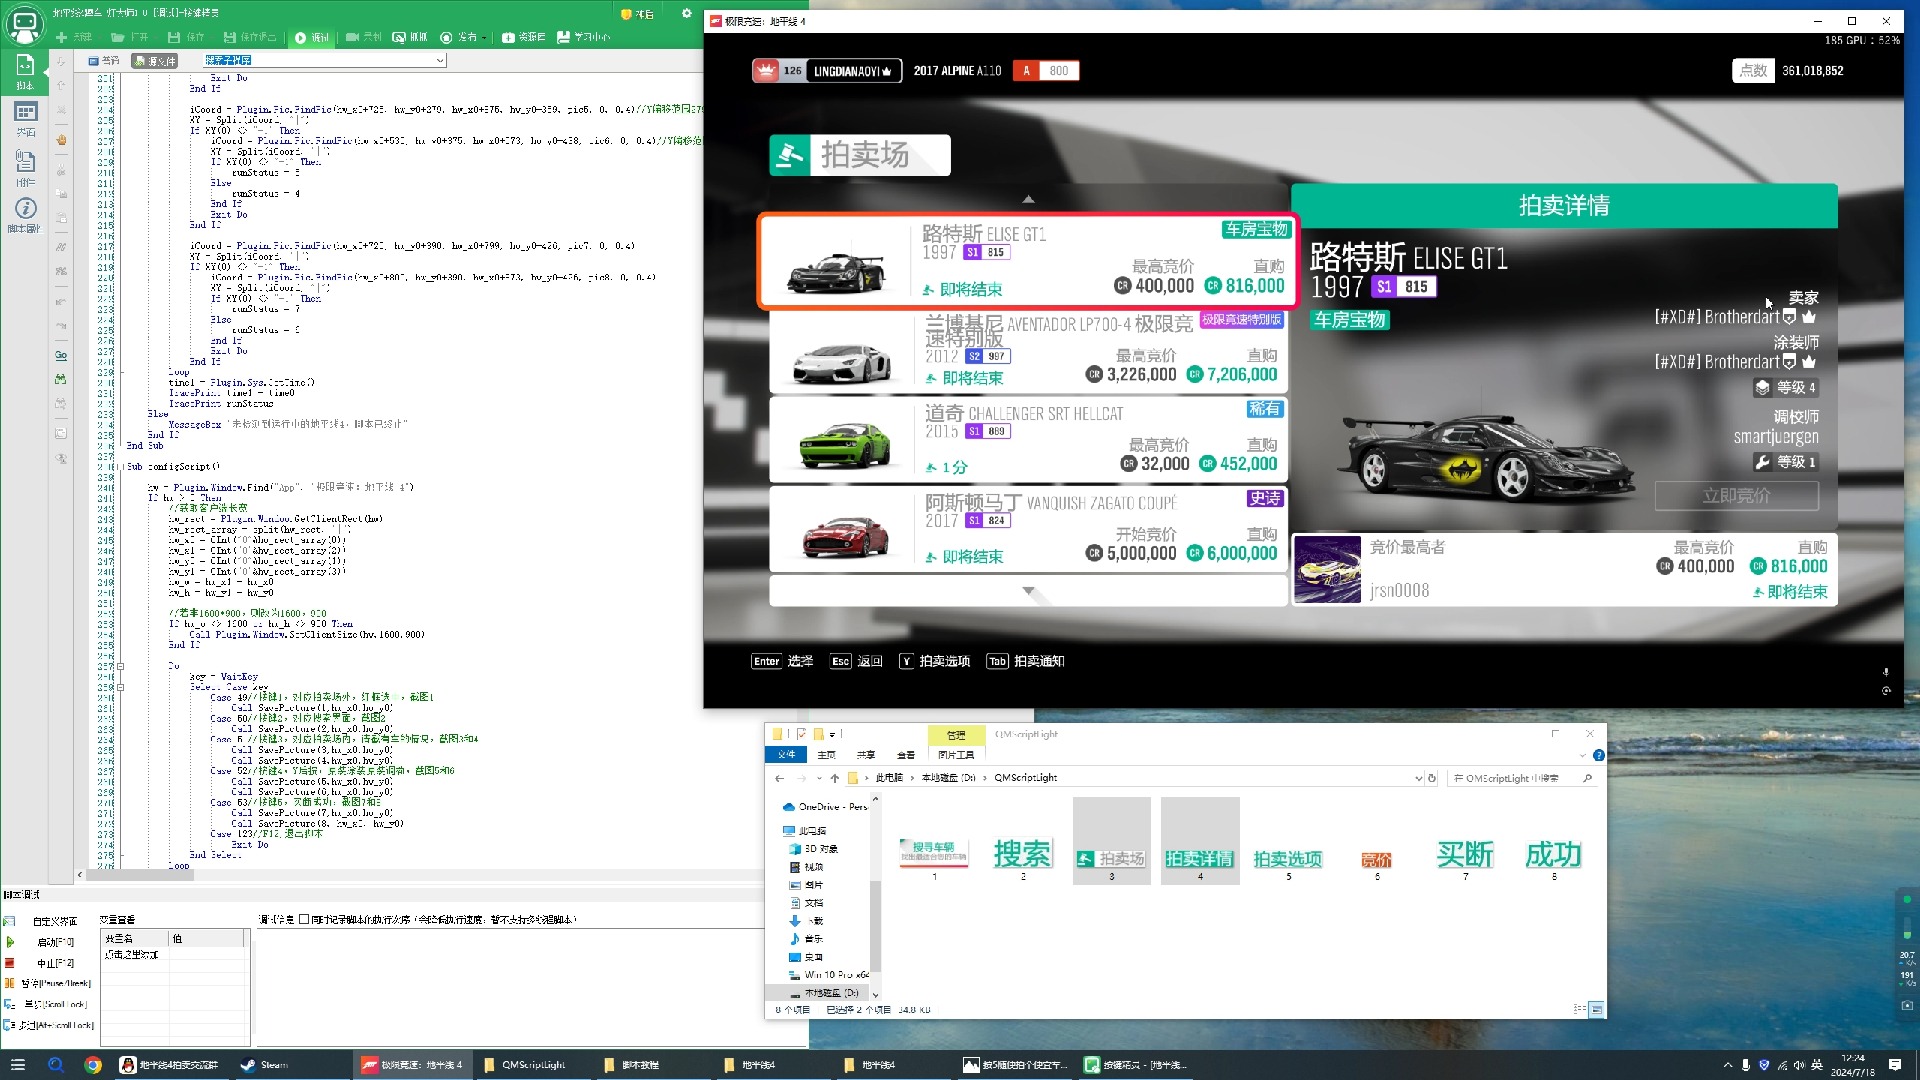Viewport: 1920px width, 1080px height.
Task: Open settings gear in script editor title bar
Action: point(686,13)
